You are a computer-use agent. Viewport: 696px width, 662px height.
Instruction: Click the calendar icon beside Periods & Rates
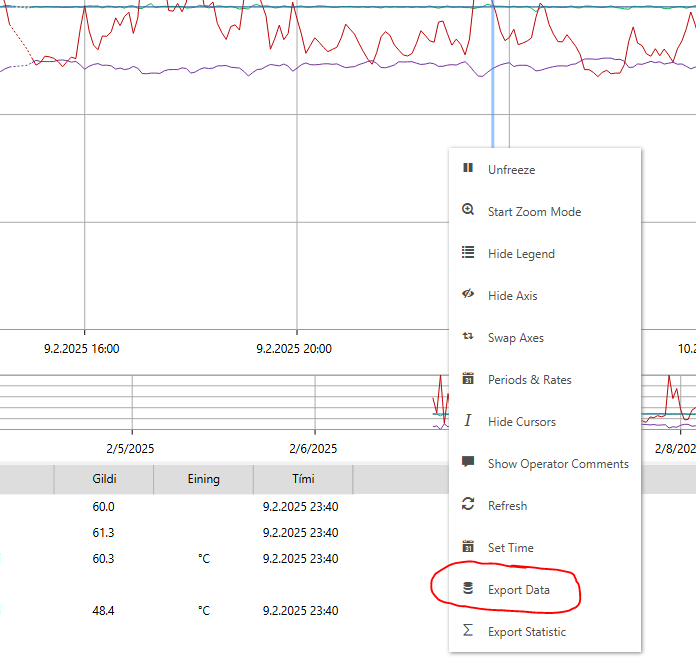(x=467, y=379)
